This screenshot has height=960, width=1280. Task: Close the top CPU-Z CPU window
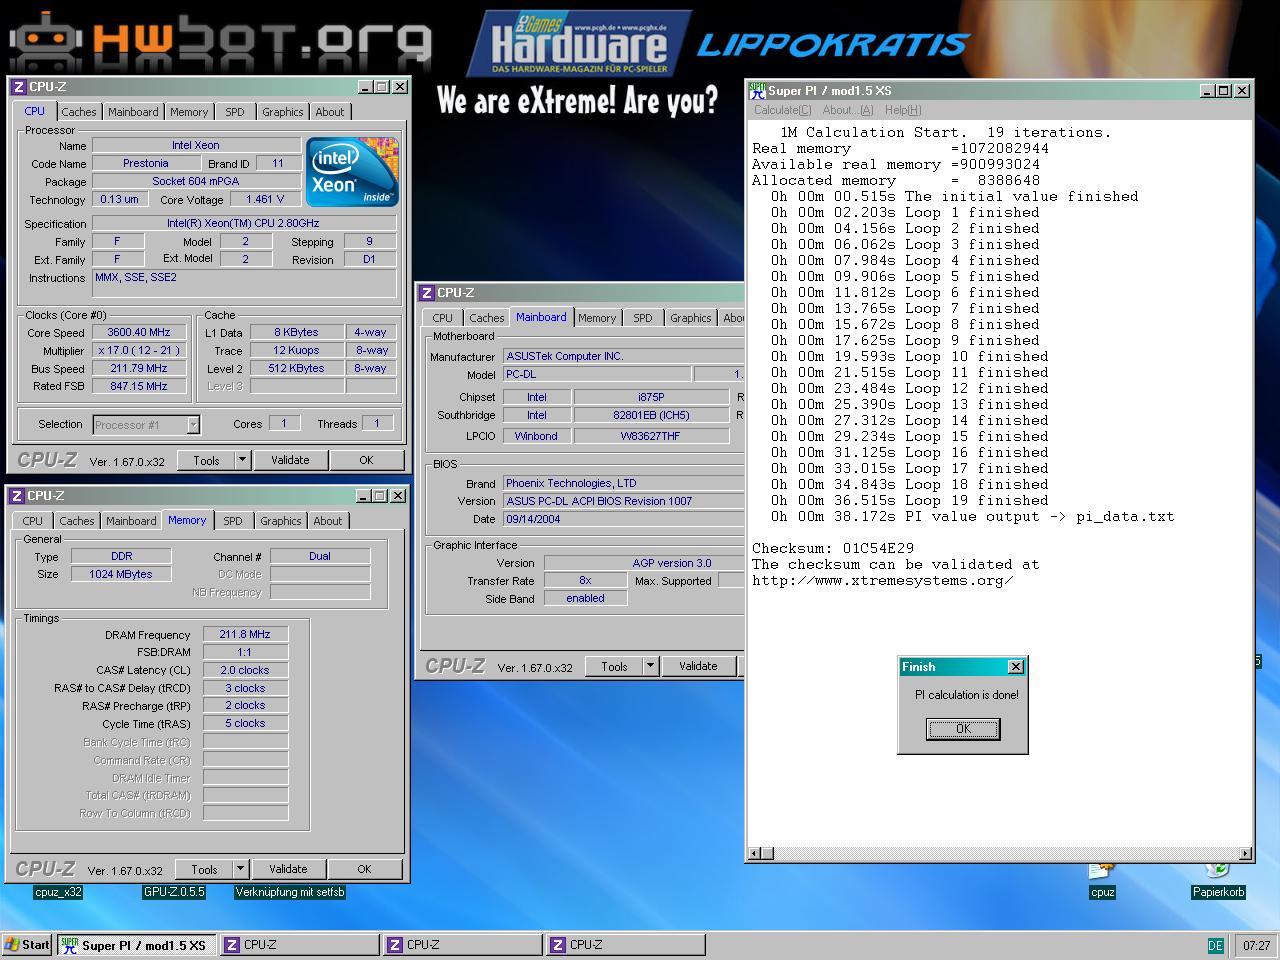pyautogui.click(x=399, y=87)
